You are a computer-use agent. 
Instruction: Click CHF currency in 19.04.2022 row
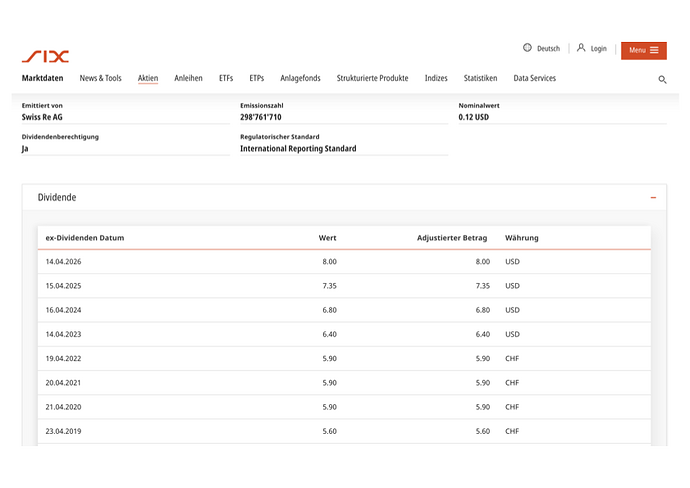click(512, 358)
